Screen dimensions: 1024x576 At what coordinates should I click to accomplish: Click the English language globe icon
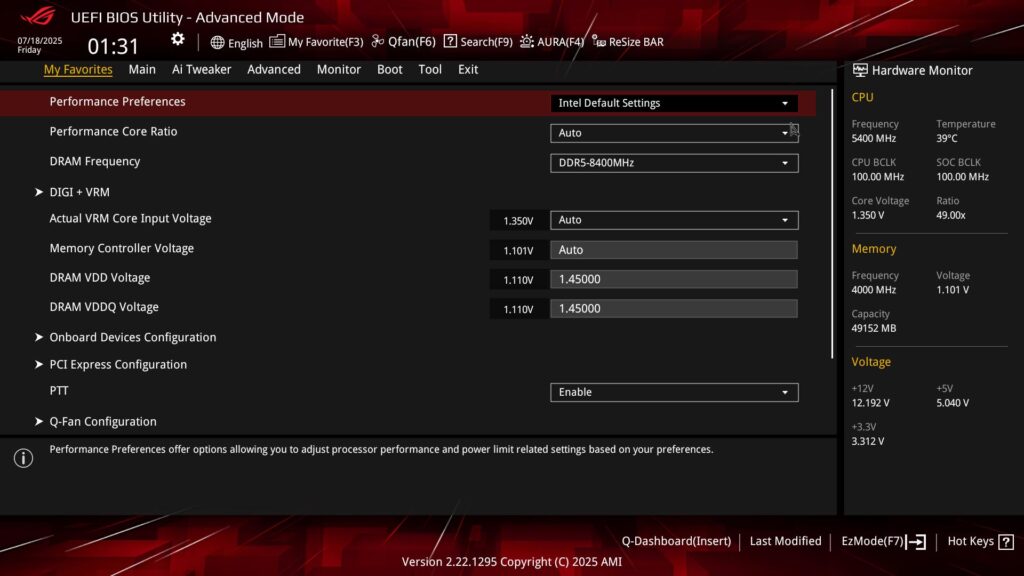click(217, 42)
